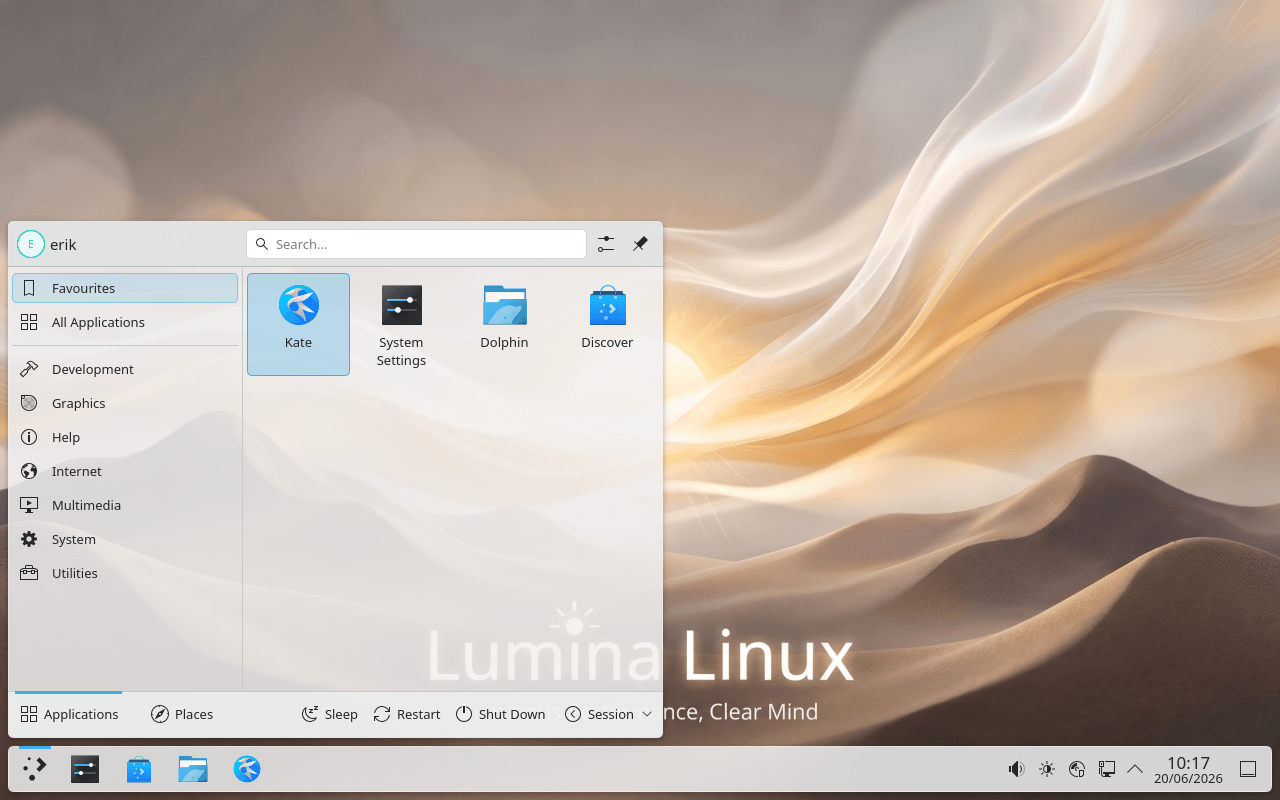Click the Show Desktop icon
1280x800 pixels.
pyautogui.click(x=1248, y=769)
